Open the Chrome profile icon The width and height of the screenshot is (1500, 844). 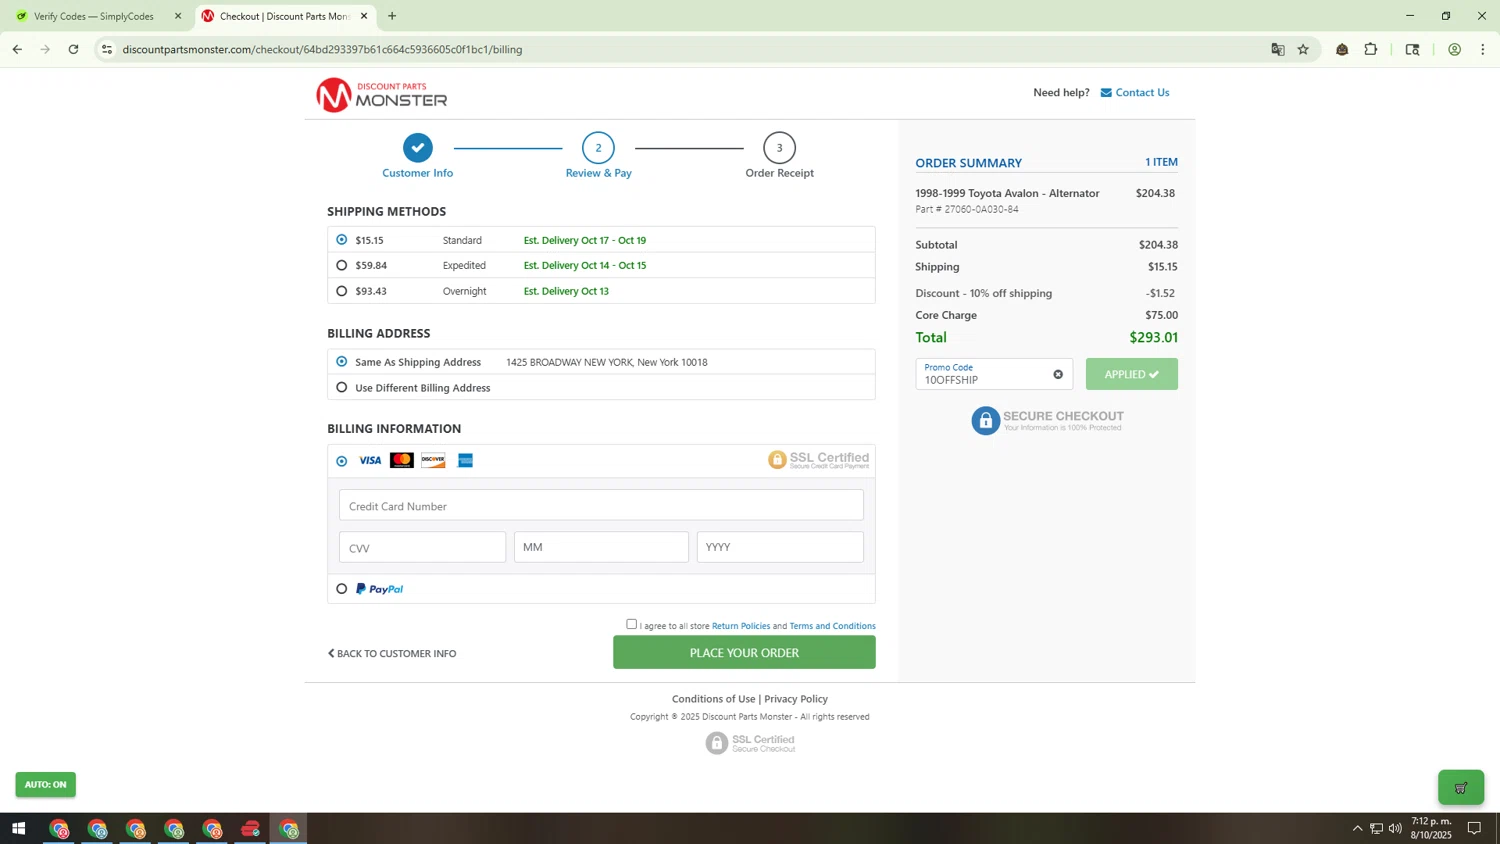tap(1455, 49)
